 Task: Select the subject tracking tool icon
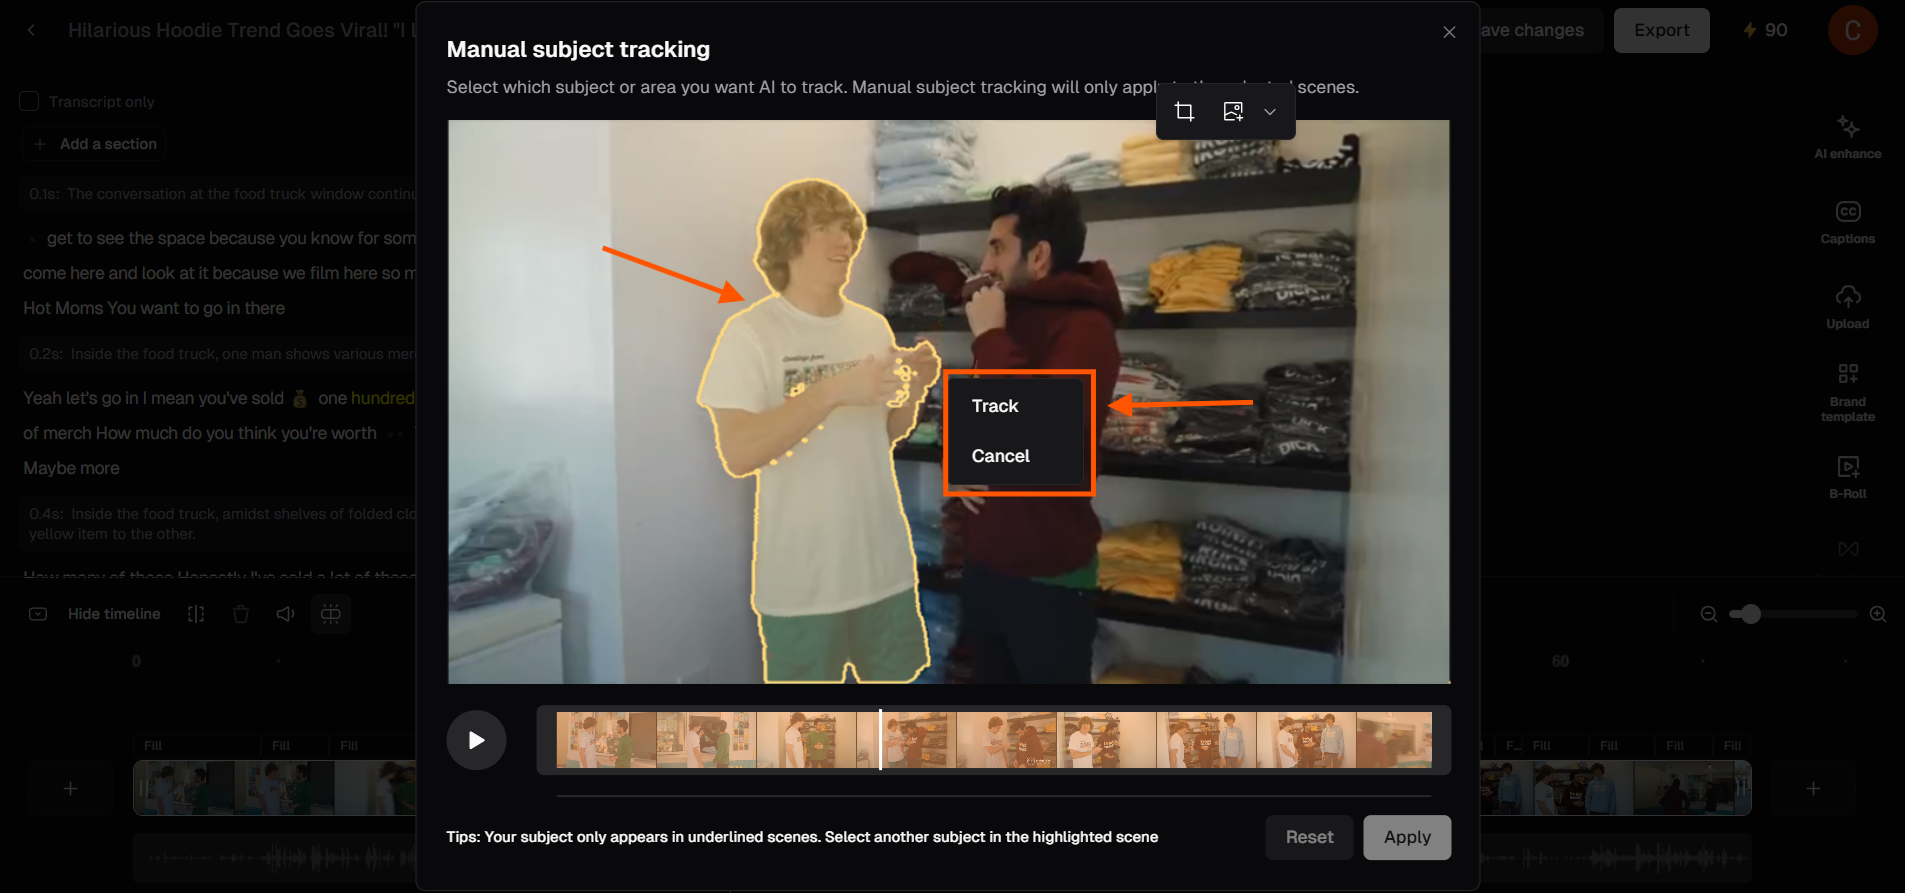click(x=1233, y=111)
